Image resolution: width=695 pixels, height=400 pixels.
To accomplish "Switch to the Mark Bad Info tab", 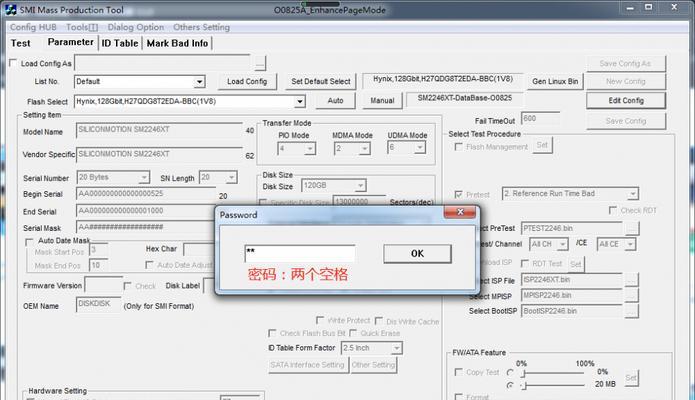I will pos(177,43).
